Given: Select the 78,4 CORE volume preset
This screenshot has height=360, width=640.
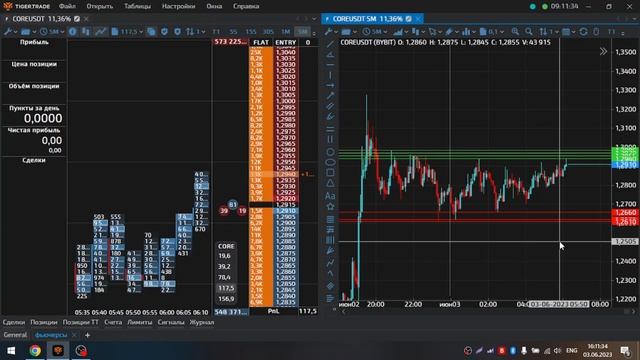Looking at the screenshot, I should [224, 277].
